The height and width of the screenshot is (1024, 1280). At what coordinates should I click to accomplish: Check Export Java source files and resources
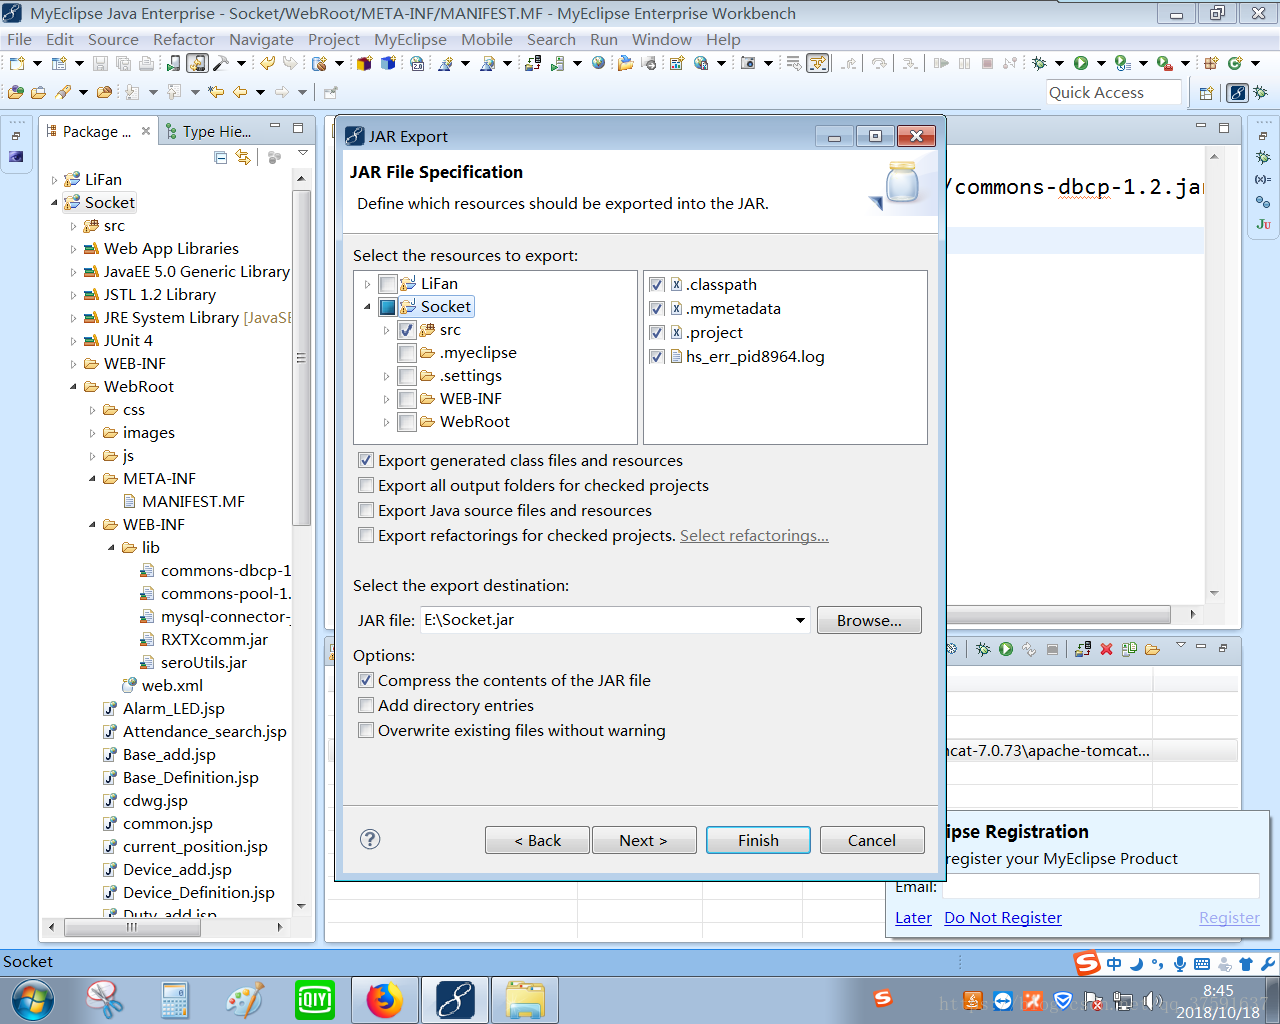366,511
